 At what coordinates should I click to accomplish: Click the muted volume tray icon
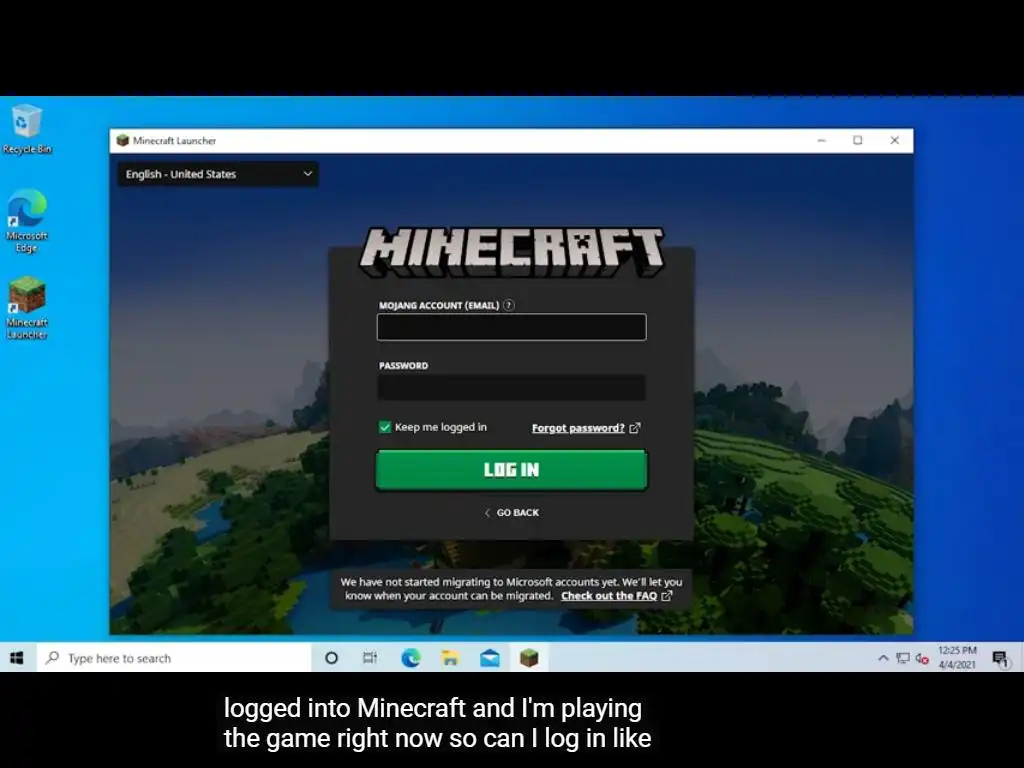(x=921, y=658)
